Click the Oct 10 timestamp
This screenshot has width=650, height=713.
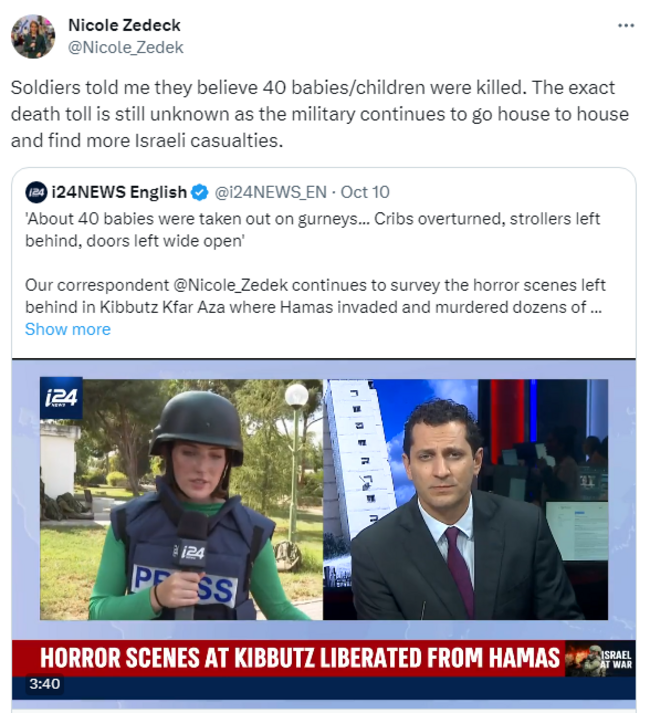coord(365,192)
